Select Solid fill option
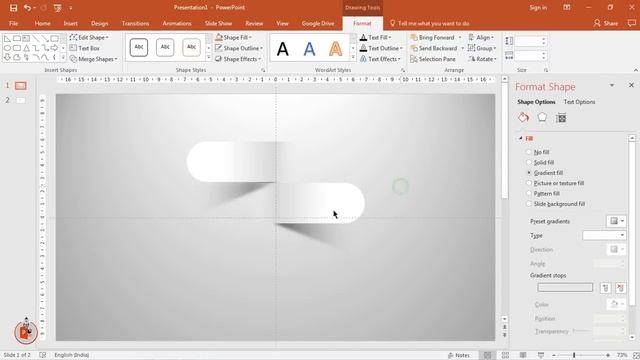This screenshot has width=640, height=360. point(540,162)
